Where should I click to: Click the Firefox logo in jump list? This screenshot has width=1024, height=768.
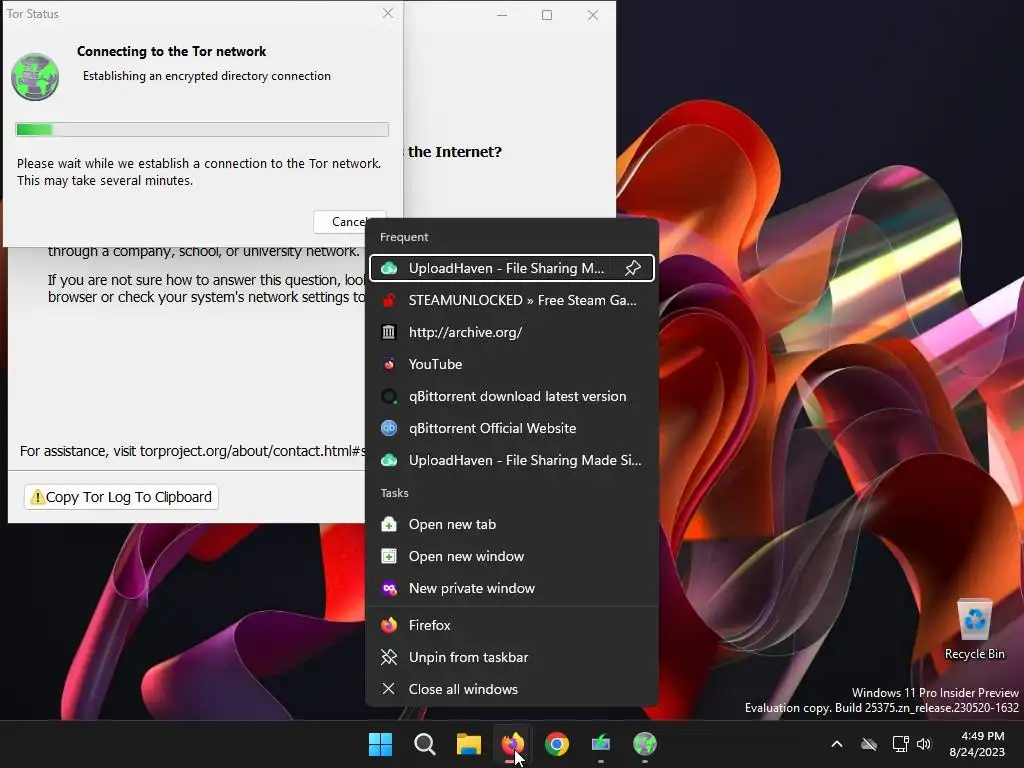click(389, 625)
